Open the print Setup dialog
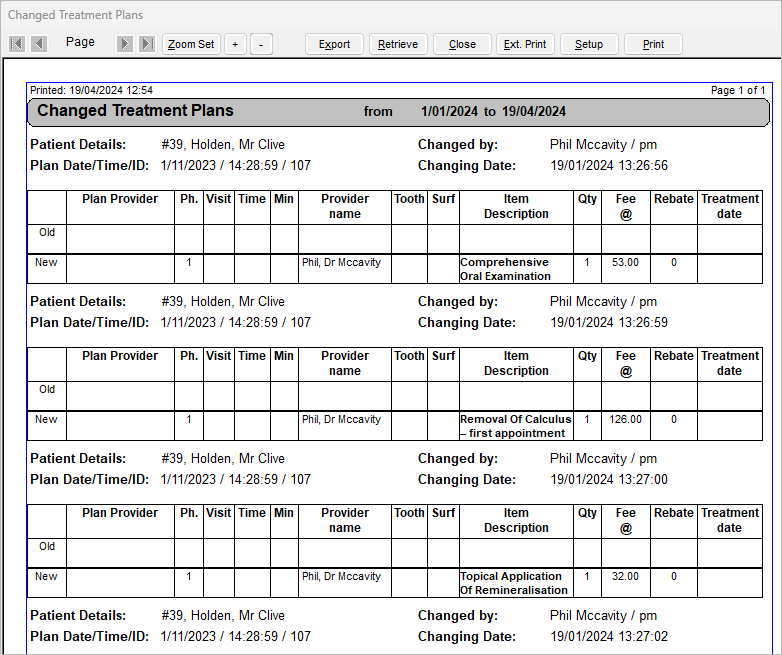 [x=589, y=44]
